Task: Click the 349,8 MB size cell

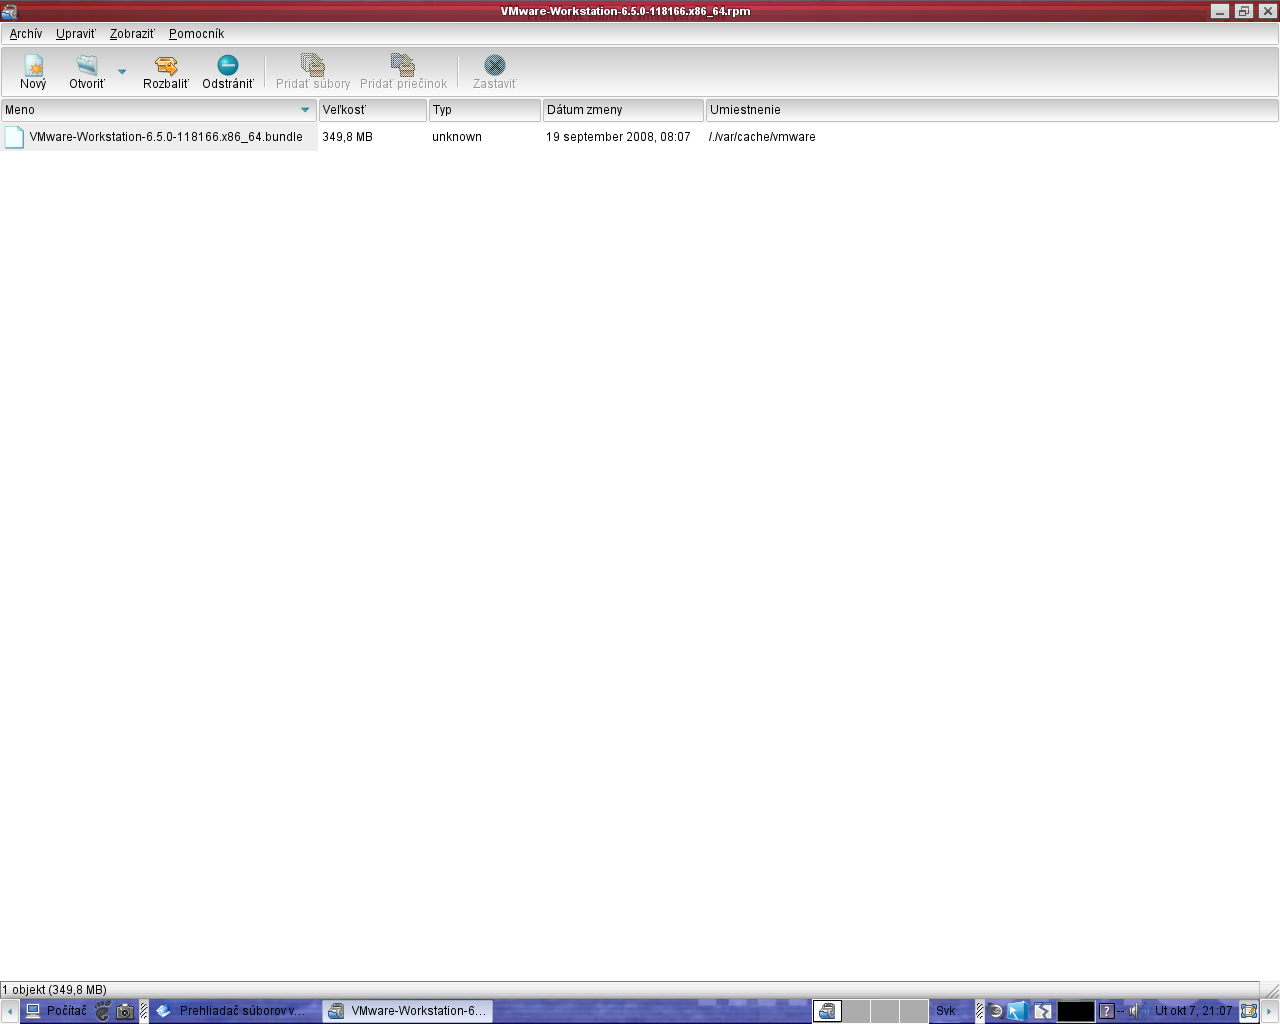Action: coord(347,137)
